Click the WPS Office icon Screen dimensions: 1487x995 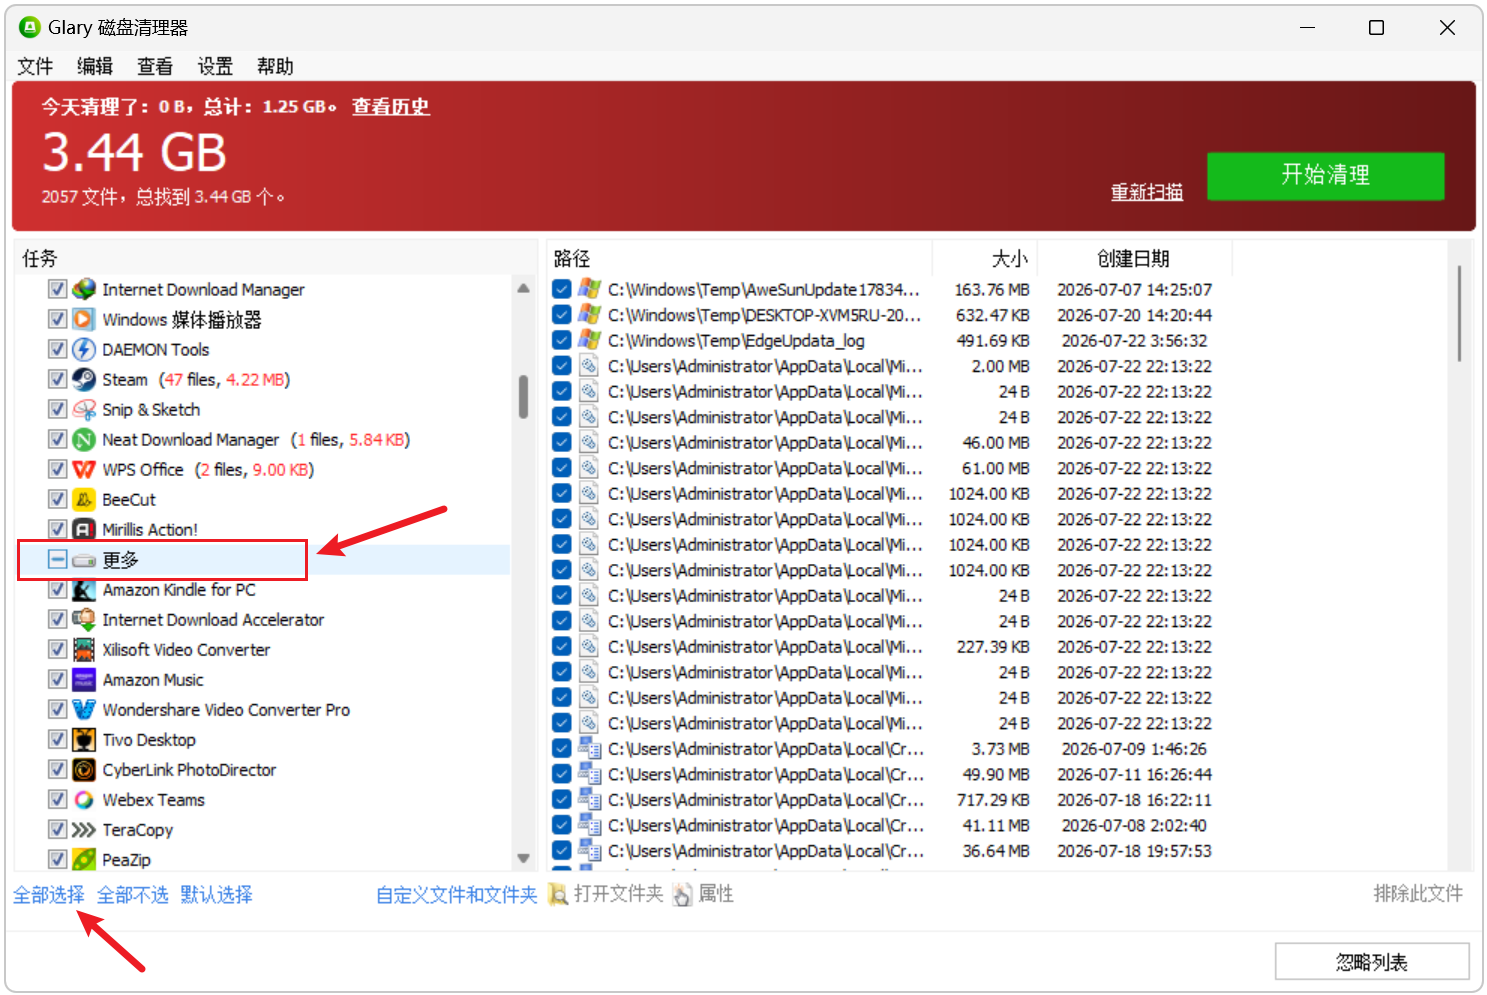tap(84, 469)
